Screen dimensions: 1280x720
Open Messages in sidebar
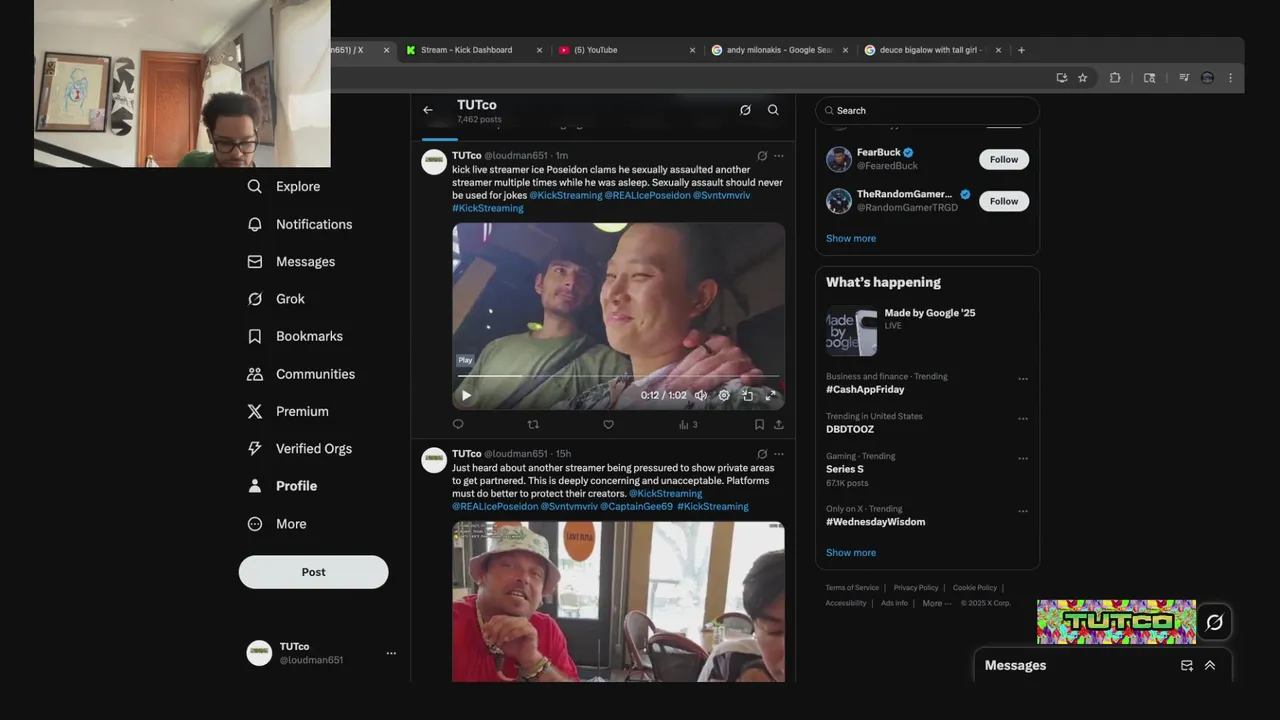(291, 261)
